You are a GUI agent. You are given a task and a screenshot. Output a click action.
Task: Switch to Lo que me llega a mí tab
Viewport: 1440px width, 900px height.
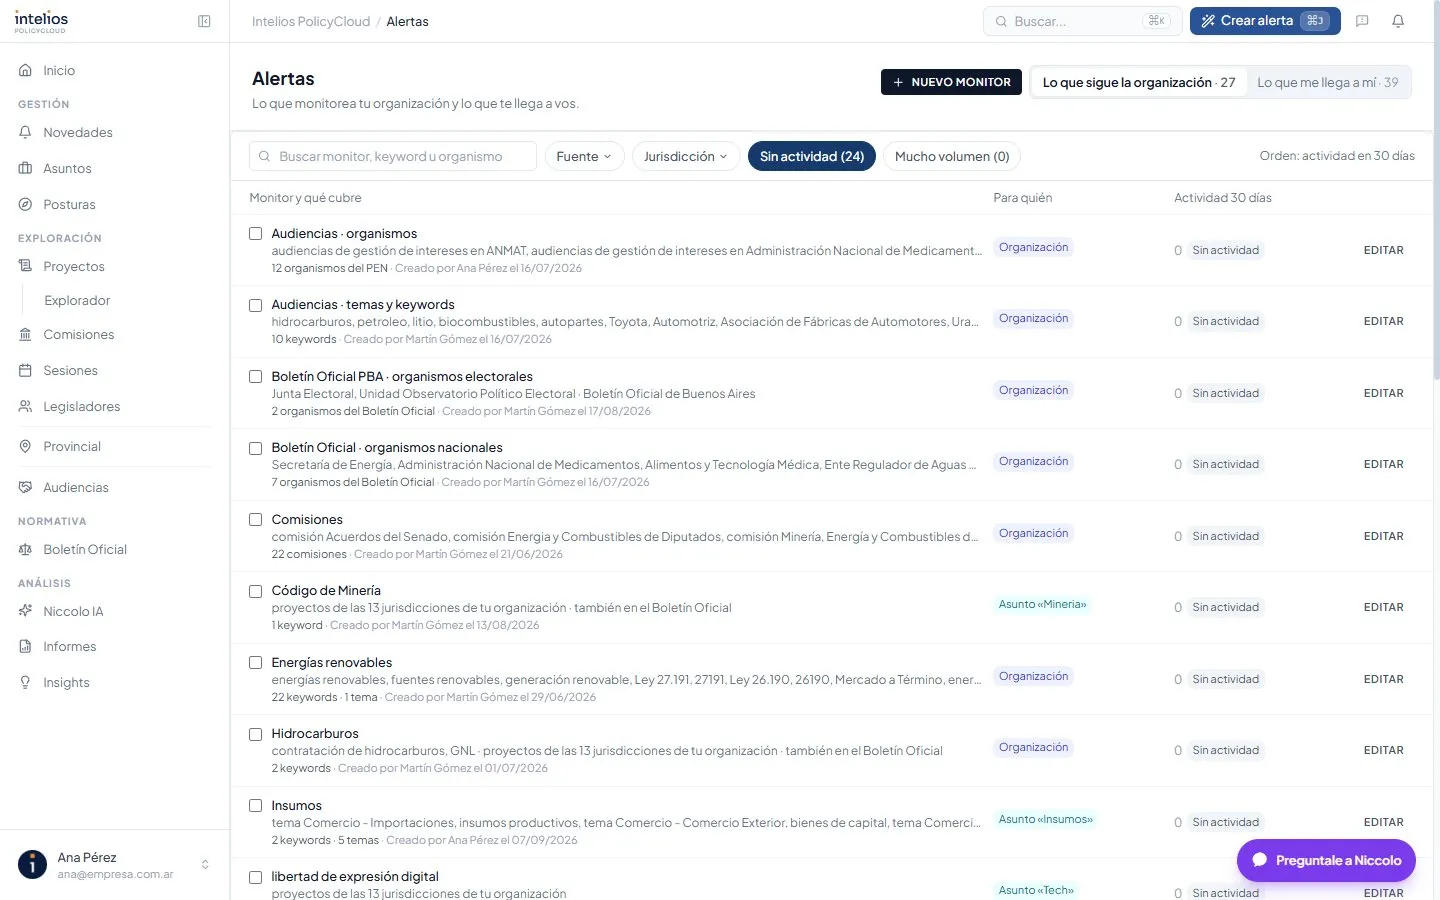pos(1328,83)
